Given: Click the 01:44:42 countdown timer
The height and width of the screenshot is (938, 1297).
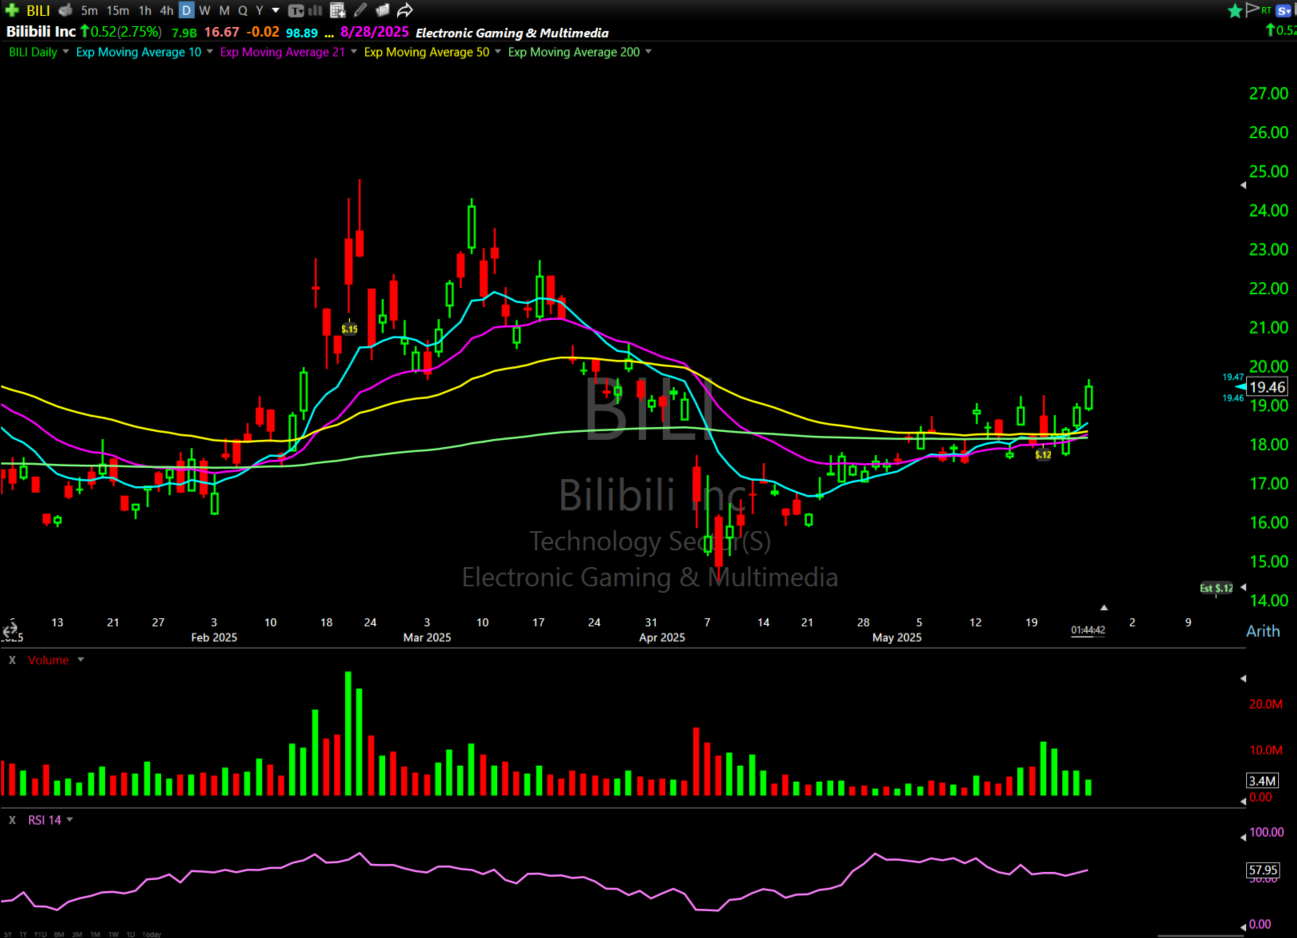Looking at the screenshot, I should tap(1088, 630).
